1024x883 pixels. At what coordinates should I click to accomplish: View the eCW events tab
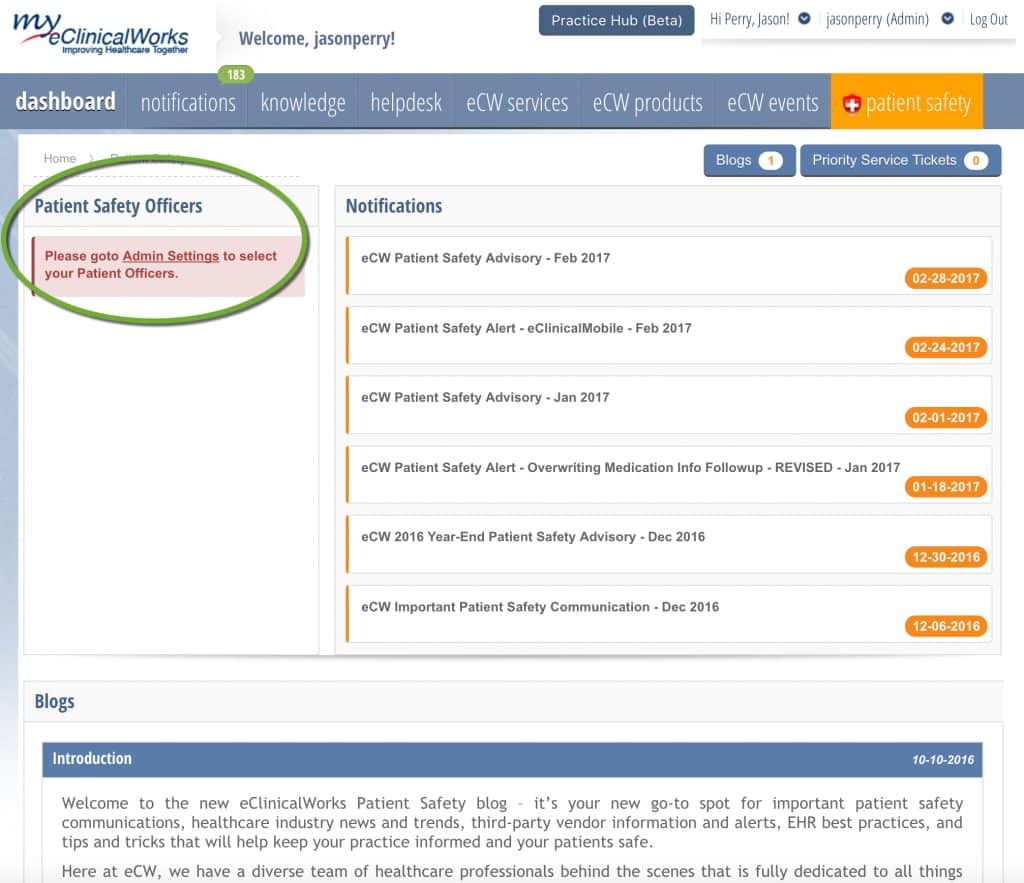773,103
